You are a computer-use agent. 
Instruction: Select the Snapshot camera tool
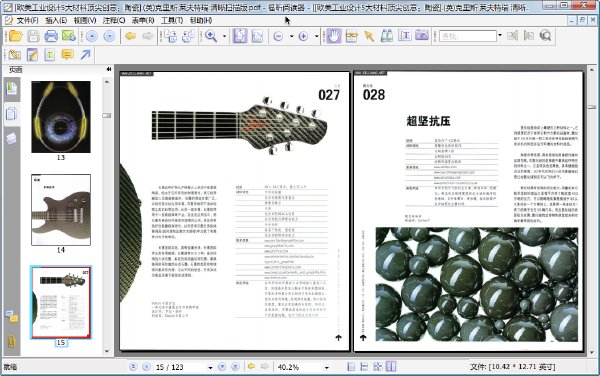click(422, 36)
